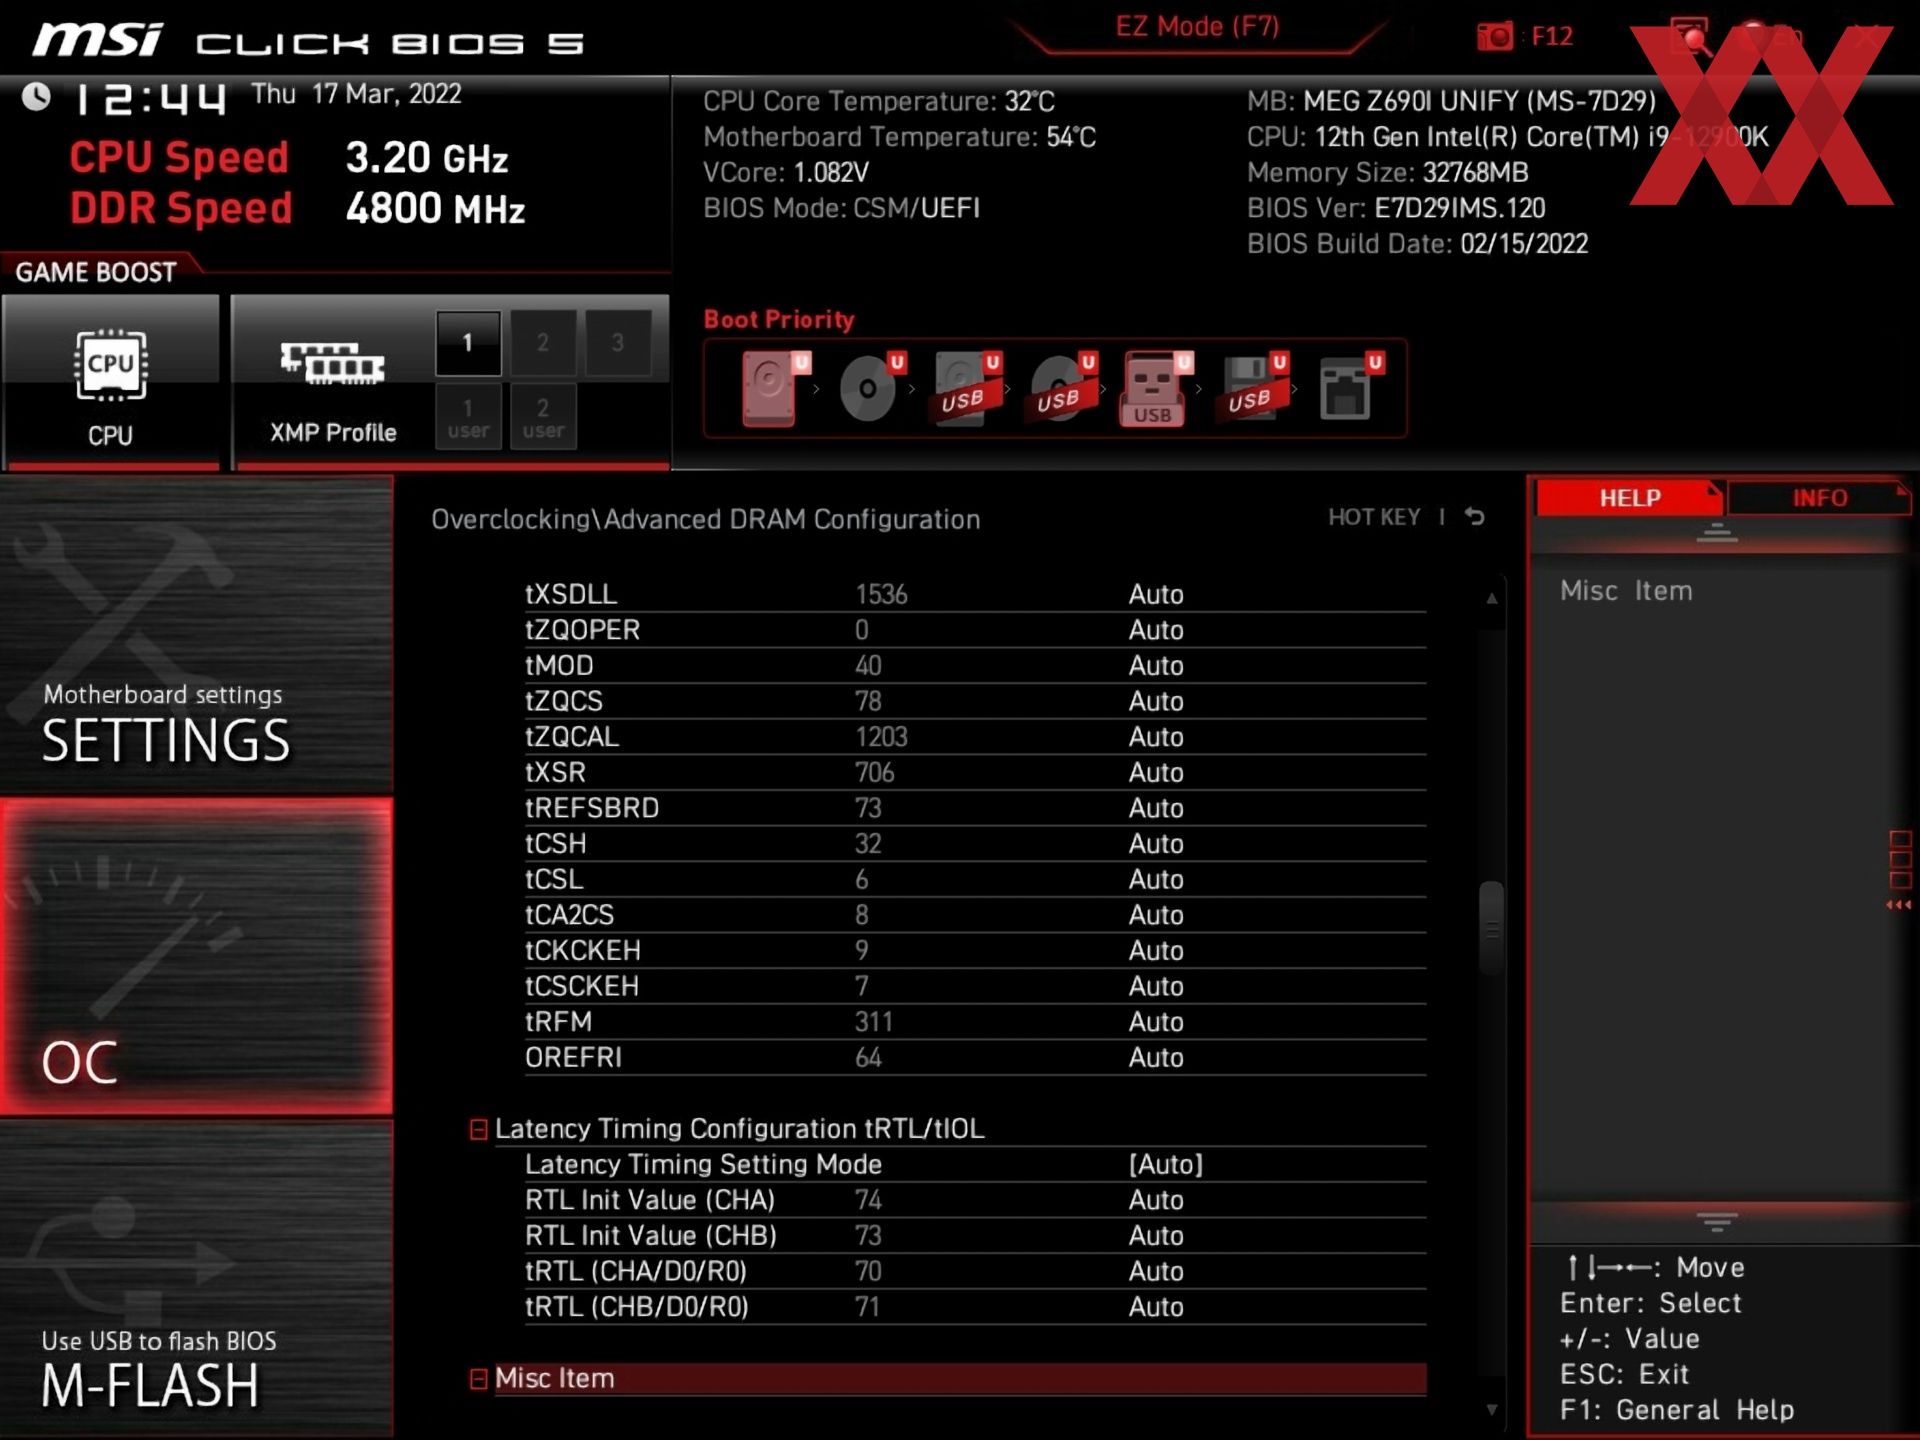
Task: Click the tREFSBRD timing label
Action: [x=592, y=808]
